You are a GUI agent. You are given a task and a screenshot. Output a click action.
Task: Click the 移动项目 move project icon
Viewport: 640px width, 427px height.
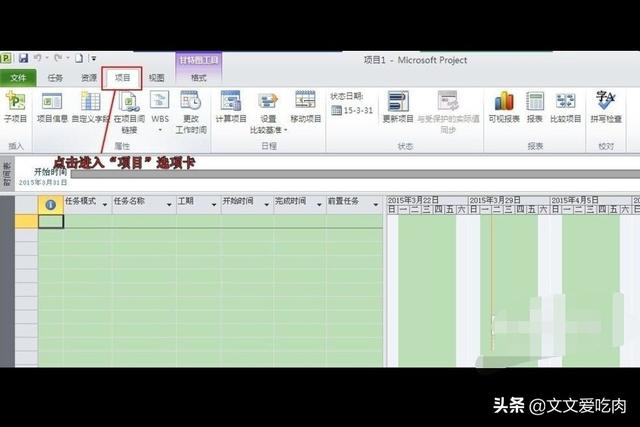[306, 106]
